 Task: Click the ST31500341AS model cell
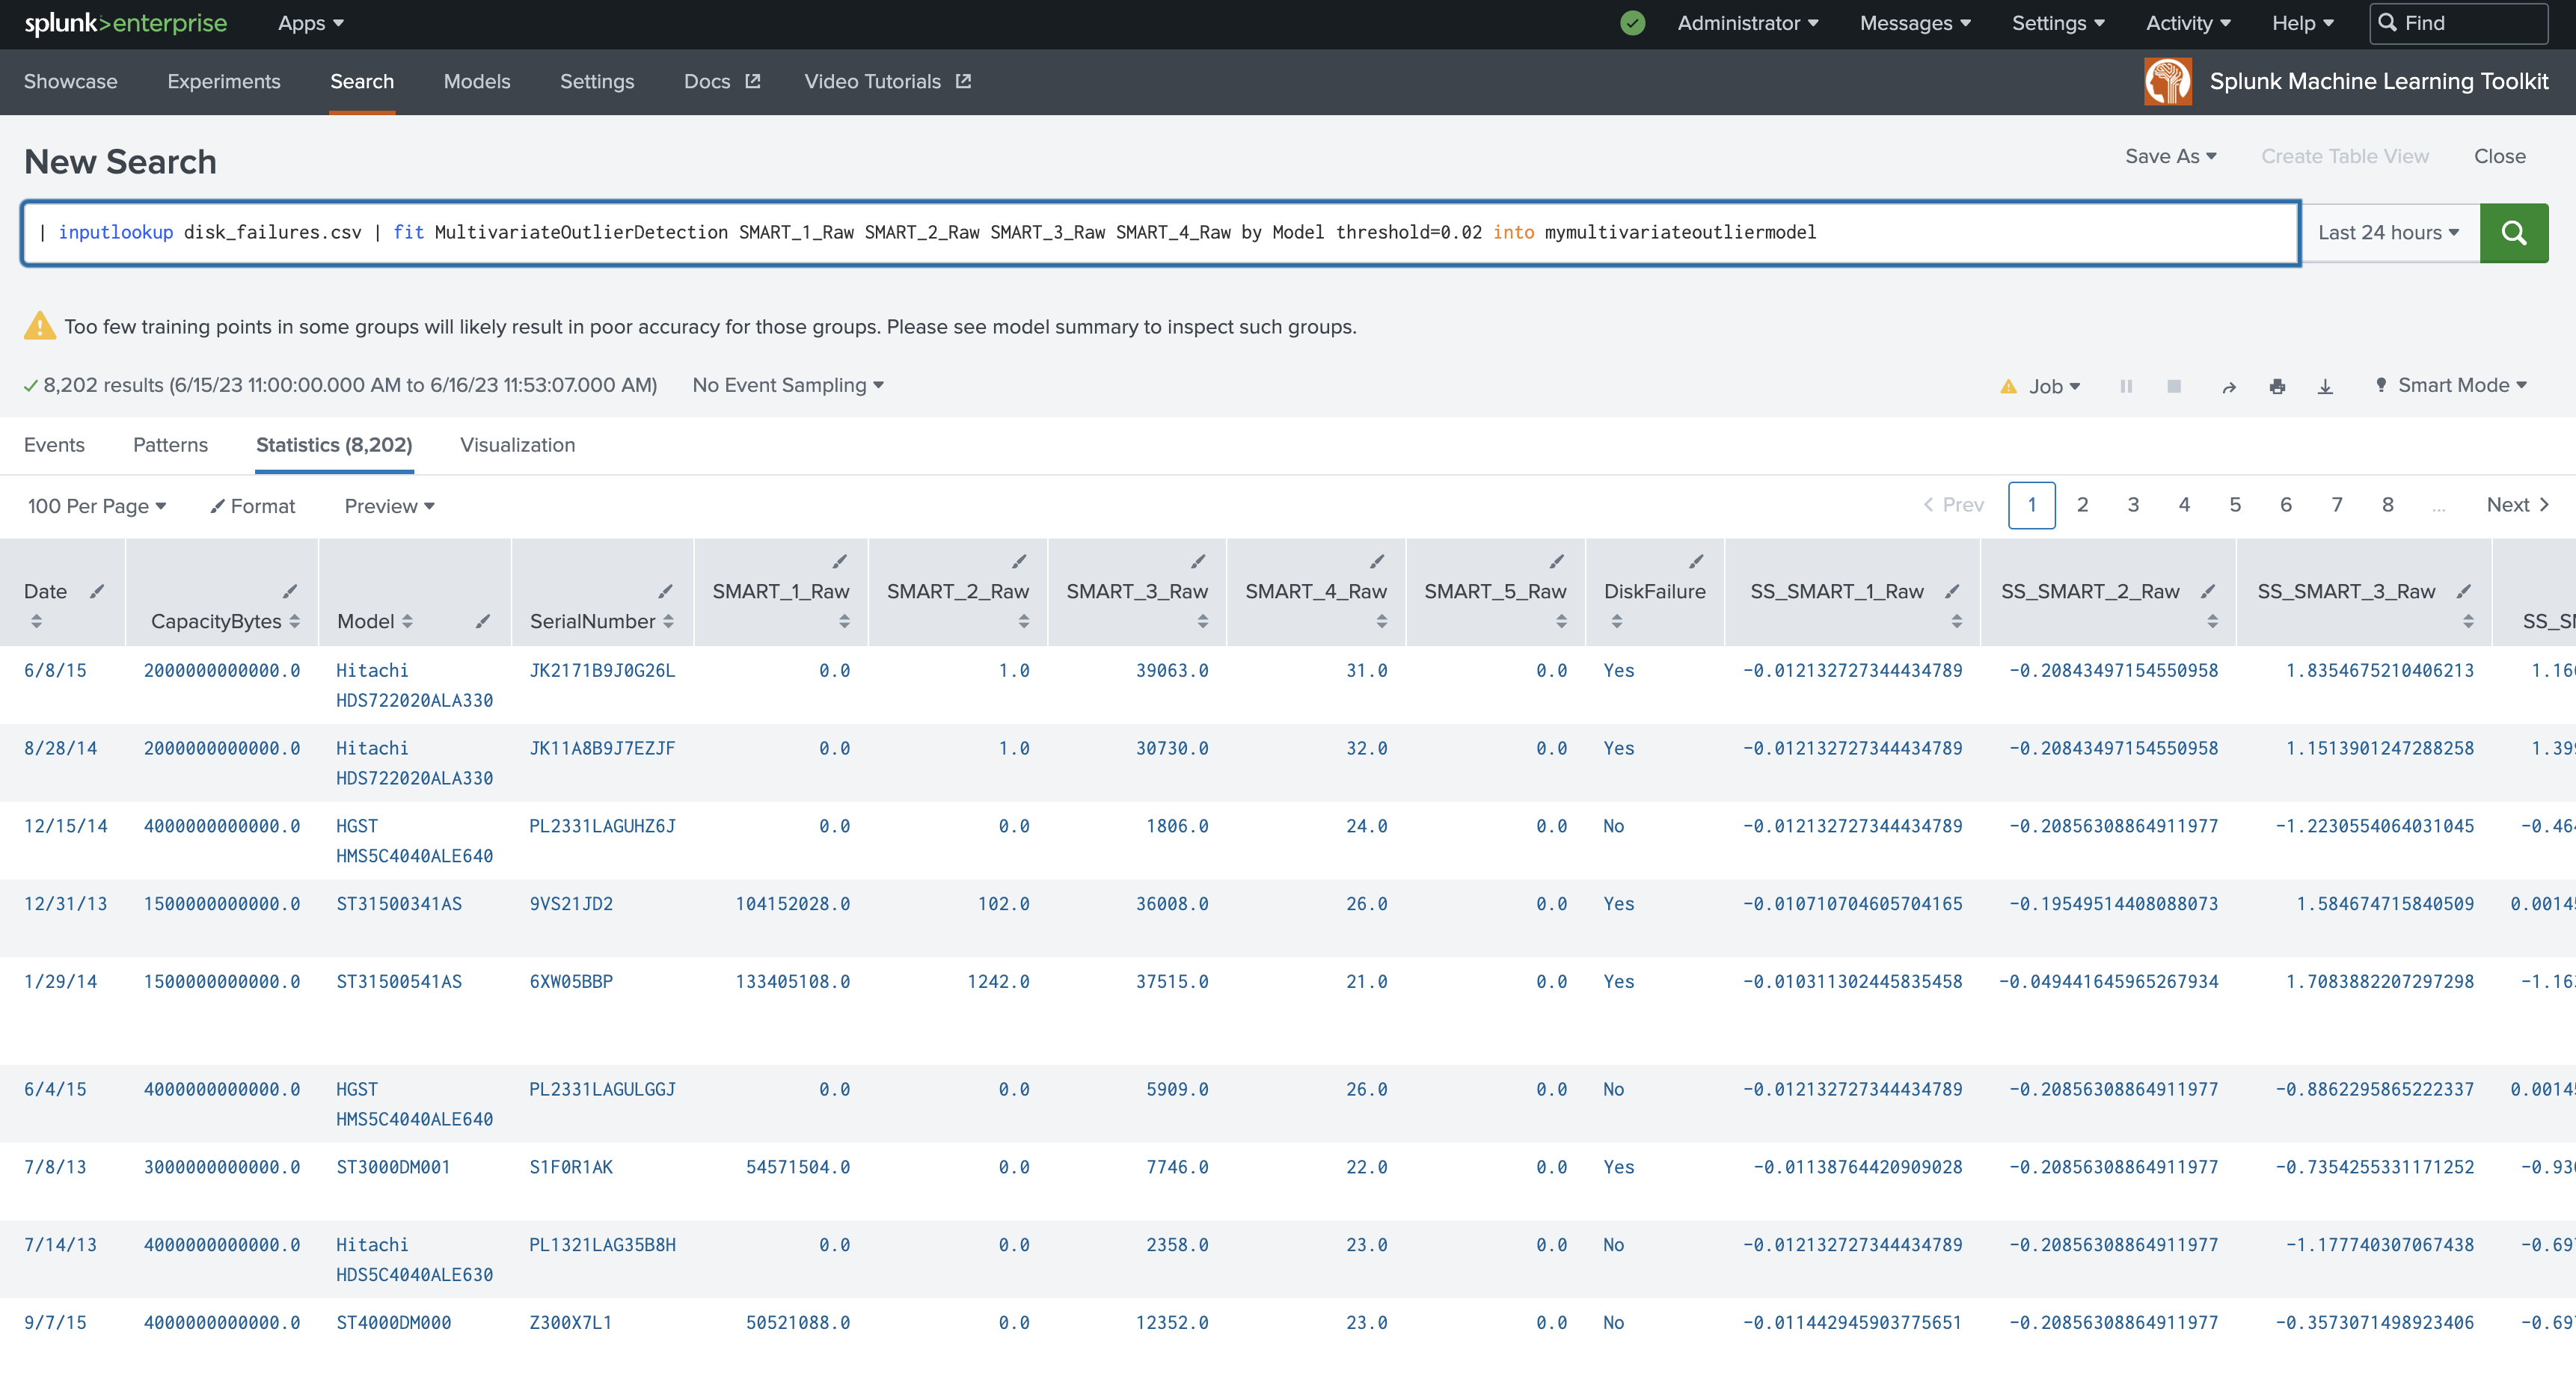pos(399,903)
